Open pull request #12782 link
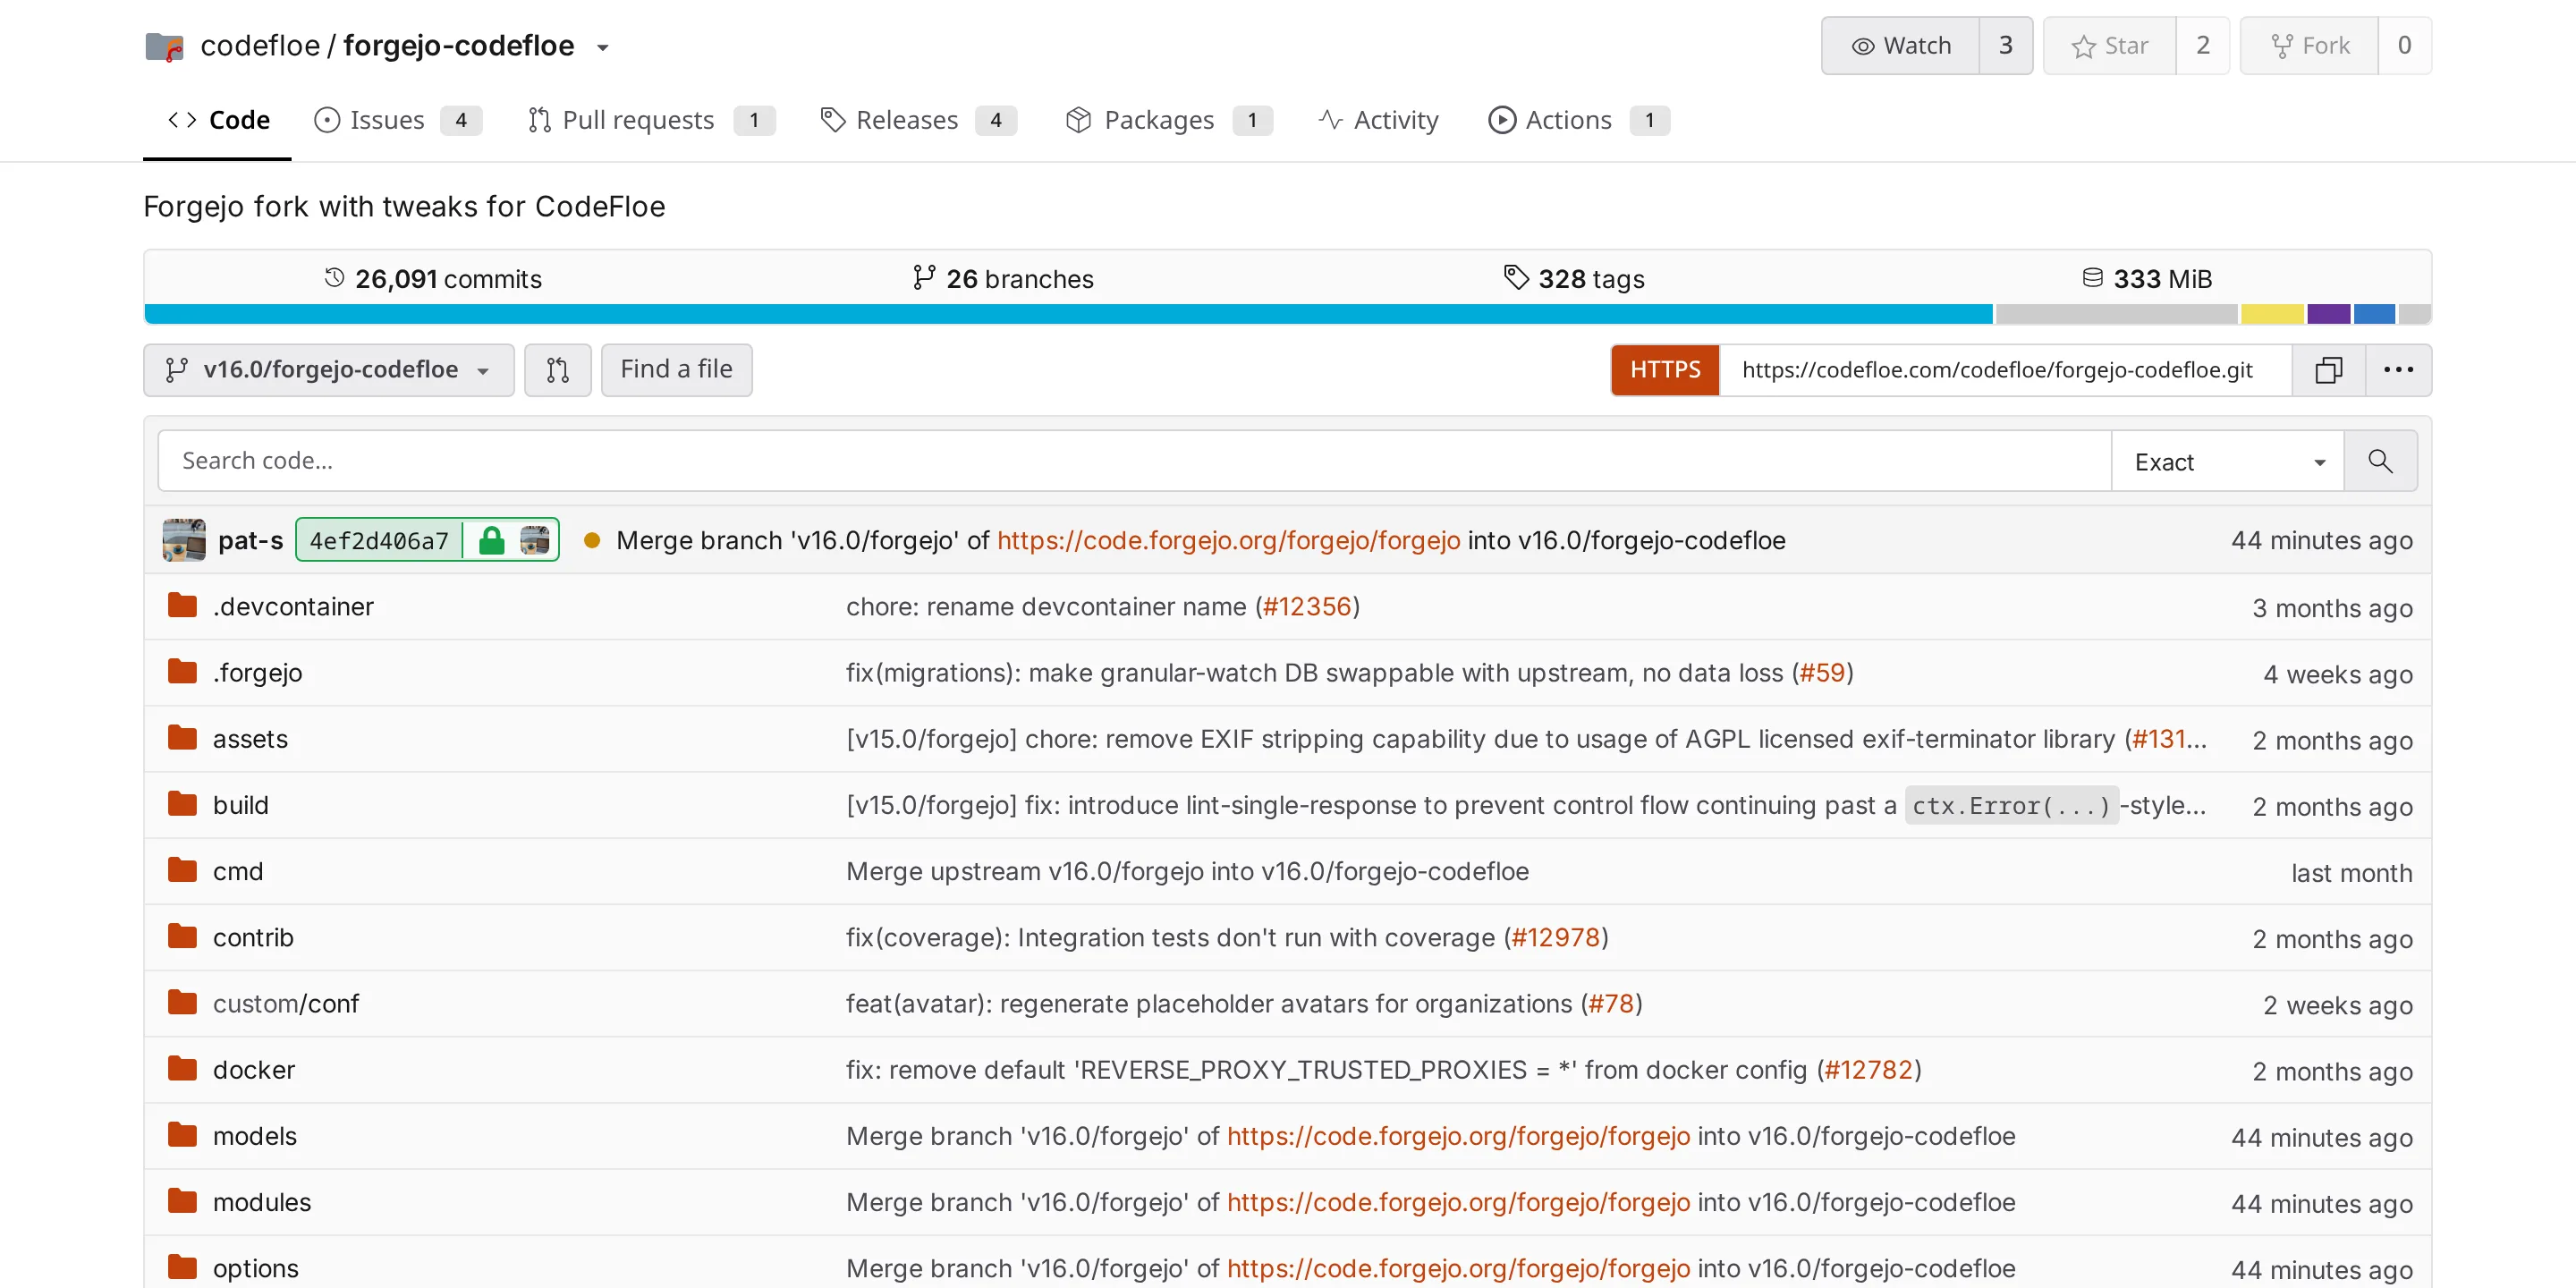This screenshot has height=1288, width=2576. pos(1869,1069)
